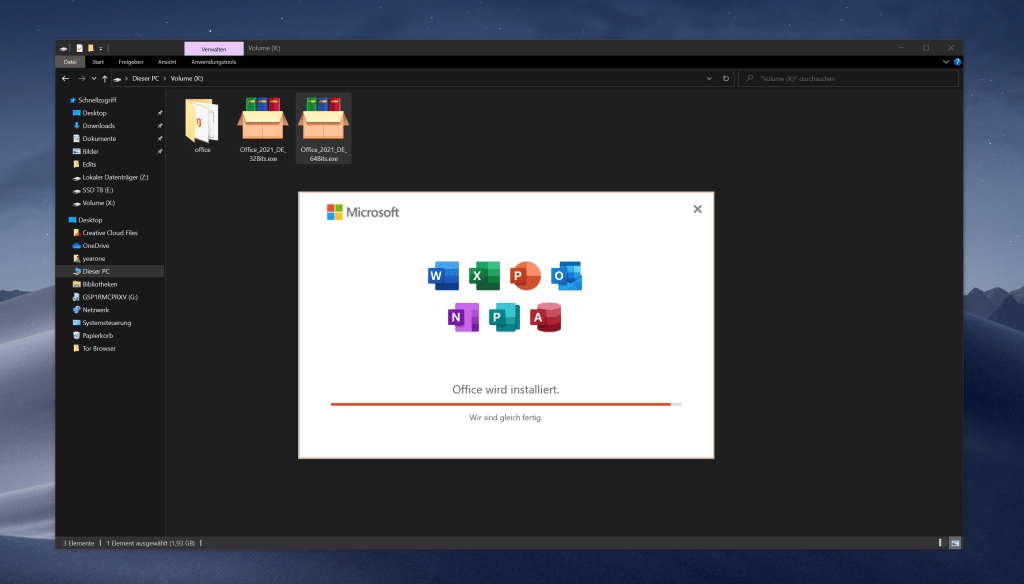Open Dokumente in the sidebar
The width and height of the screenshot is (1024, 584).
99,138
